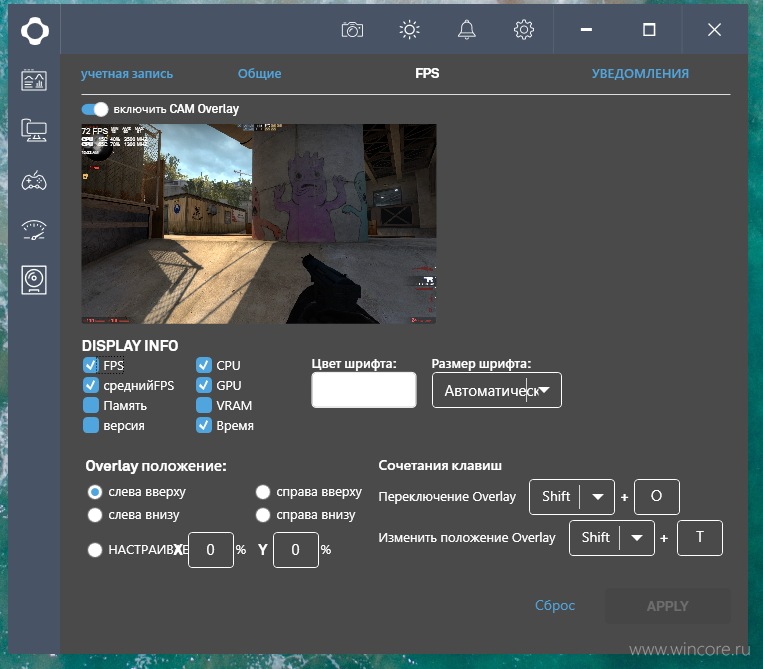Click the NZXT CAM logo icon
Screen dimensions: 763x669
[x=35, y=31]
